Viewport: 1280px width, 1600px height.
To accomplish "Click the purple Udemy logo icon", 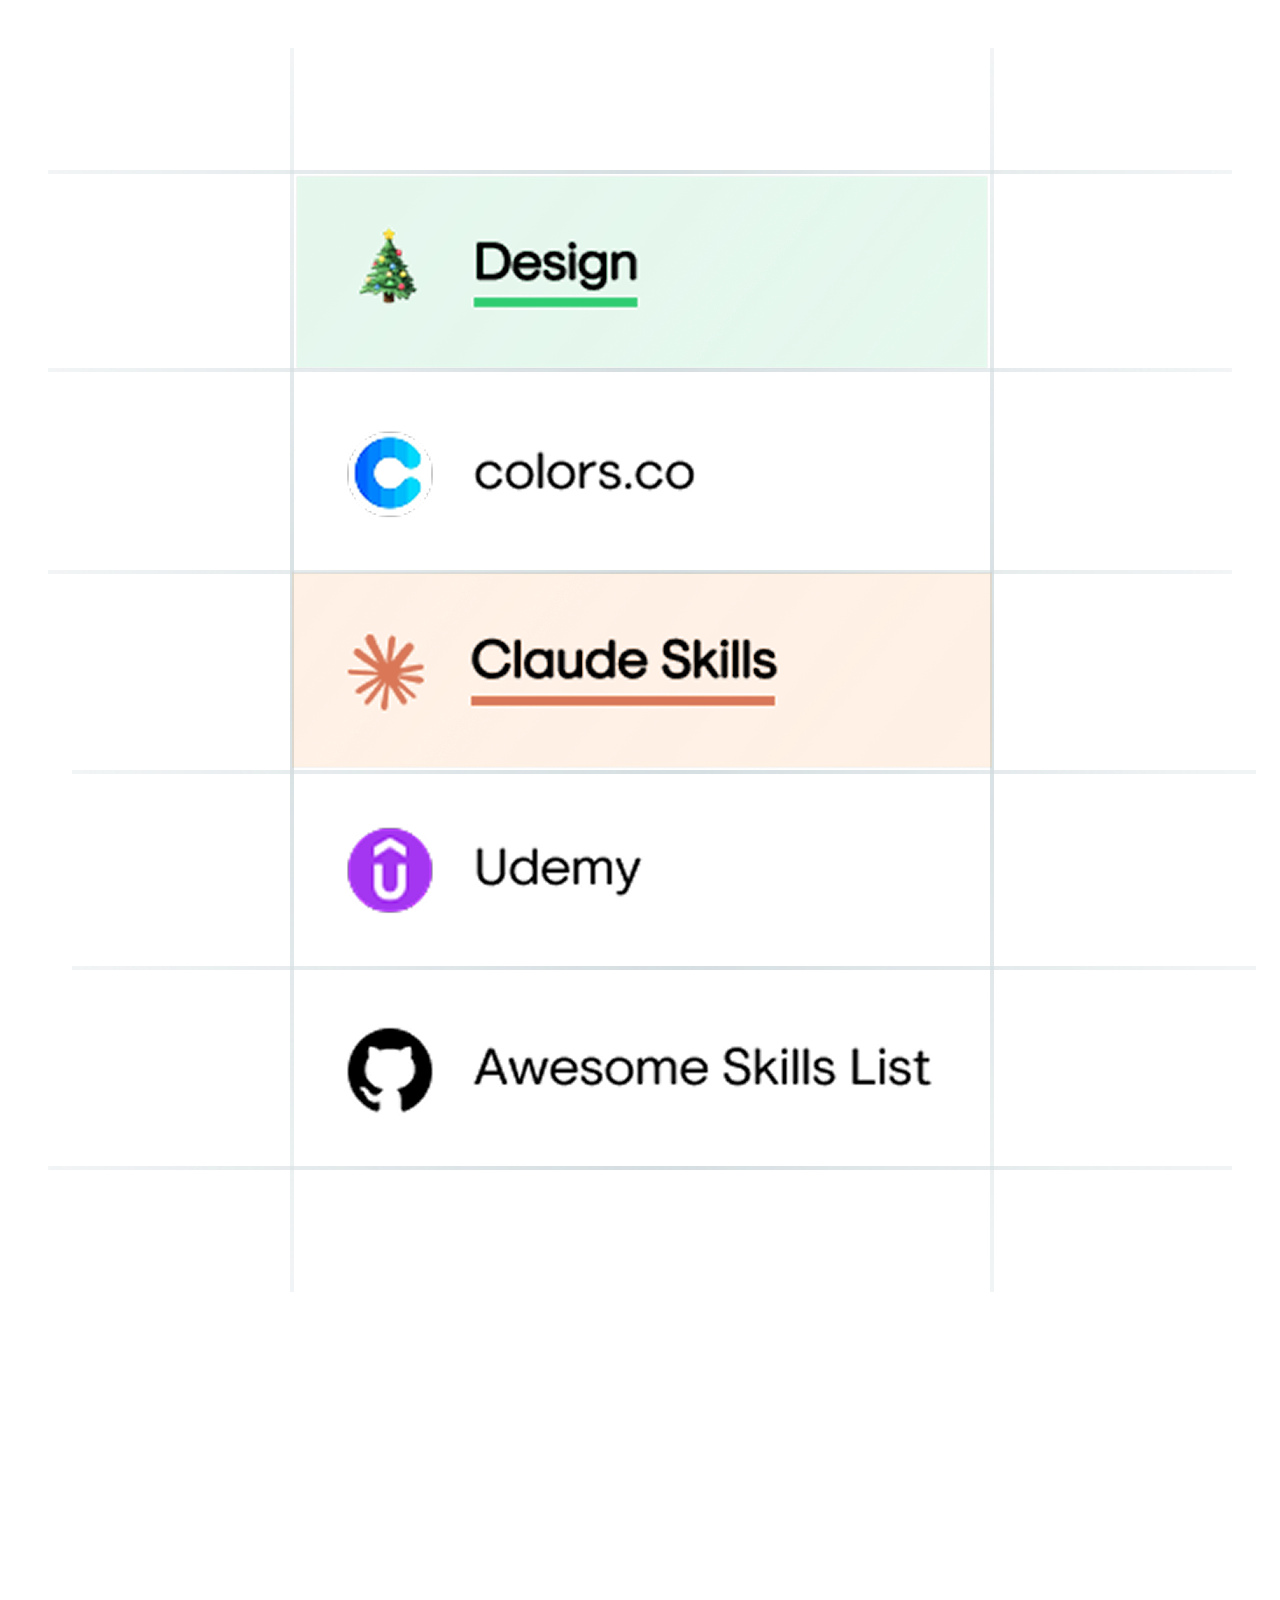I will click(x=390, y=870).
